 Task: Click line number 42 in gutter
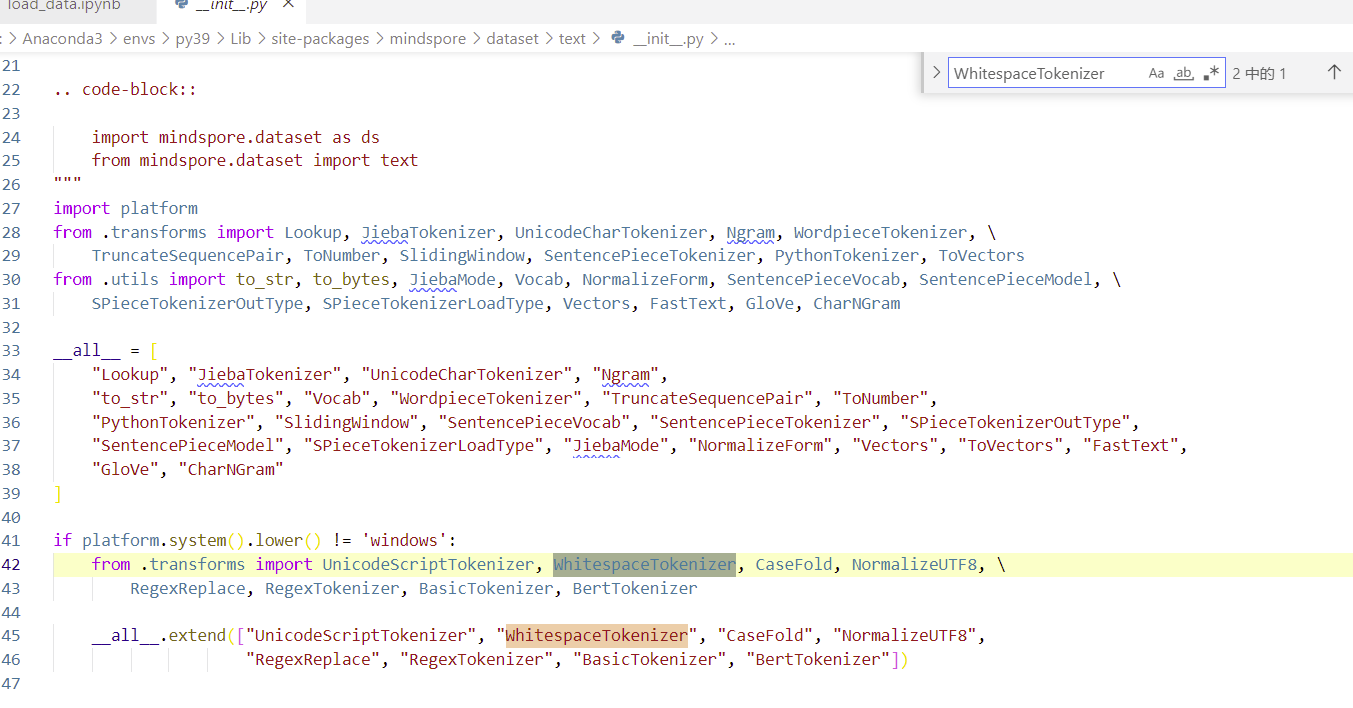[x=11, y=564]
